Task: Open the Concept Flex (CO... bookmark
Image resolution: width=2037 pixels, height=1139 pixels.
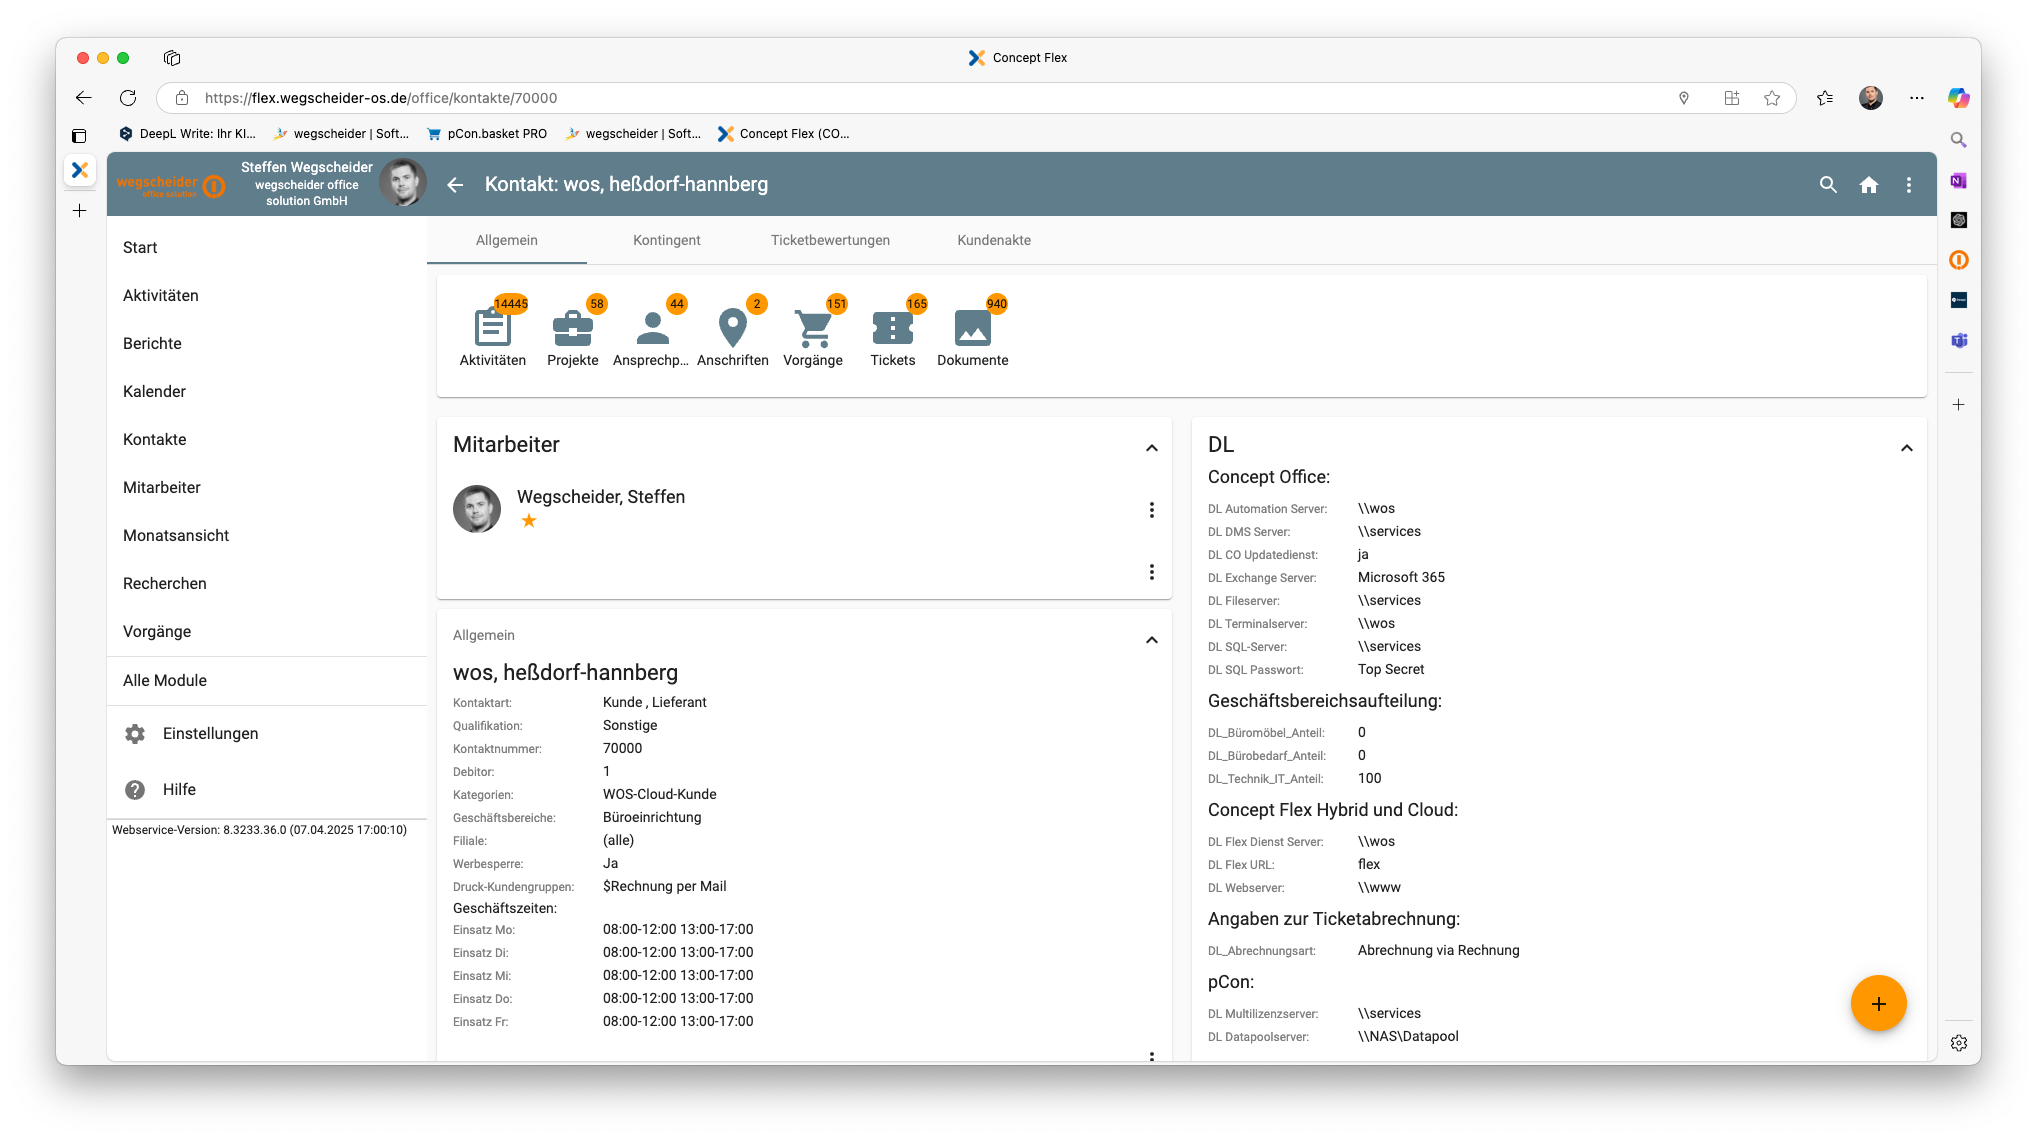Action: (x=784, y=134)
